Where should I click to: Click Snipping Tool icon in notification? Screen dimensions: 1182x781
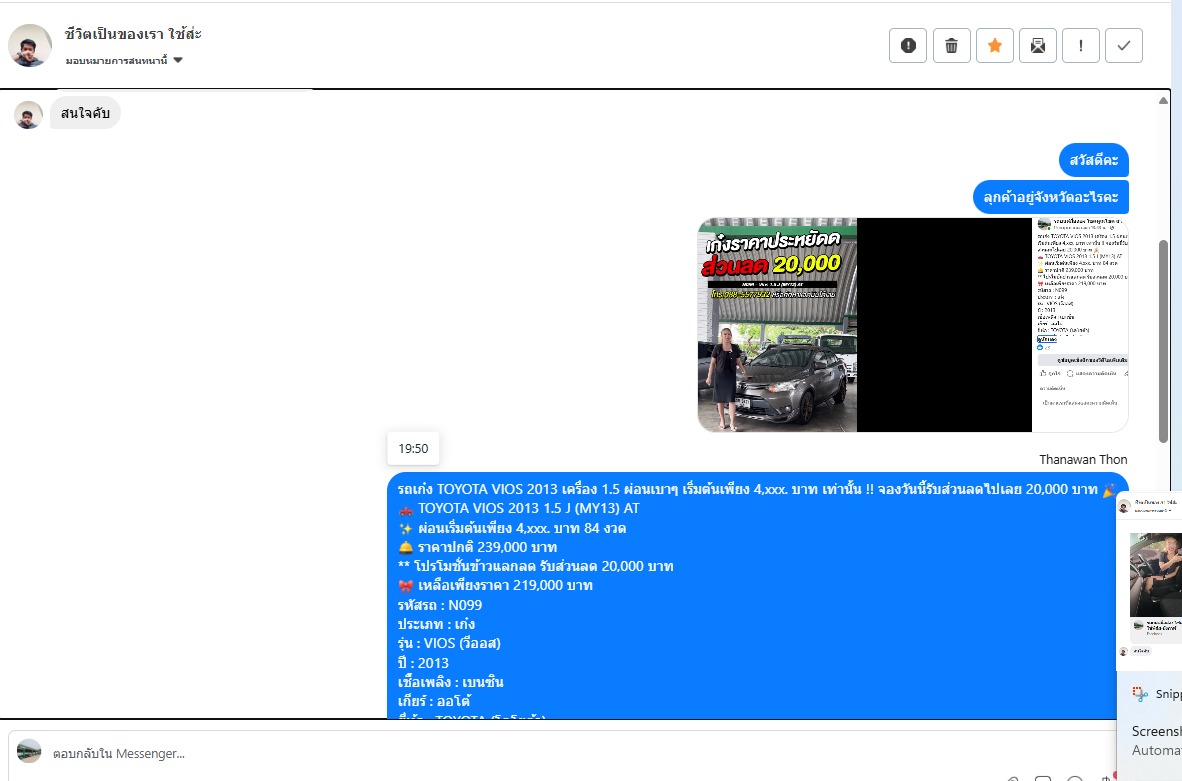pyautogui.click(x=1141, y=694)
